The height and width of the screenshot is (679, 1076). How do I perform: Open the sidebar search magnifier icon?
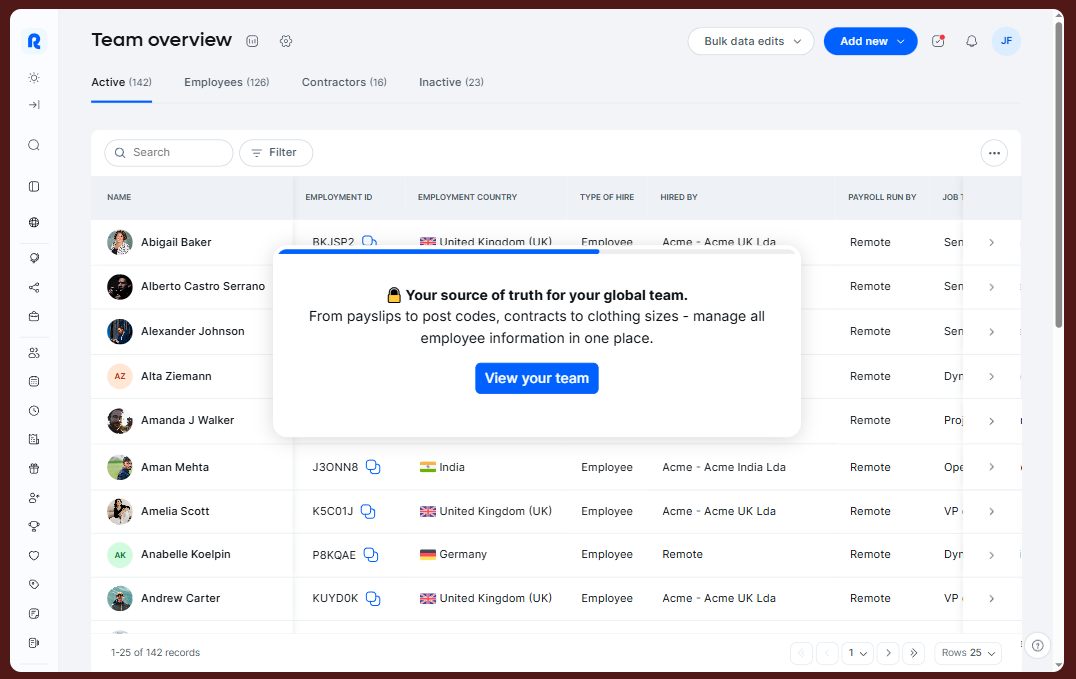coord(34,146)
